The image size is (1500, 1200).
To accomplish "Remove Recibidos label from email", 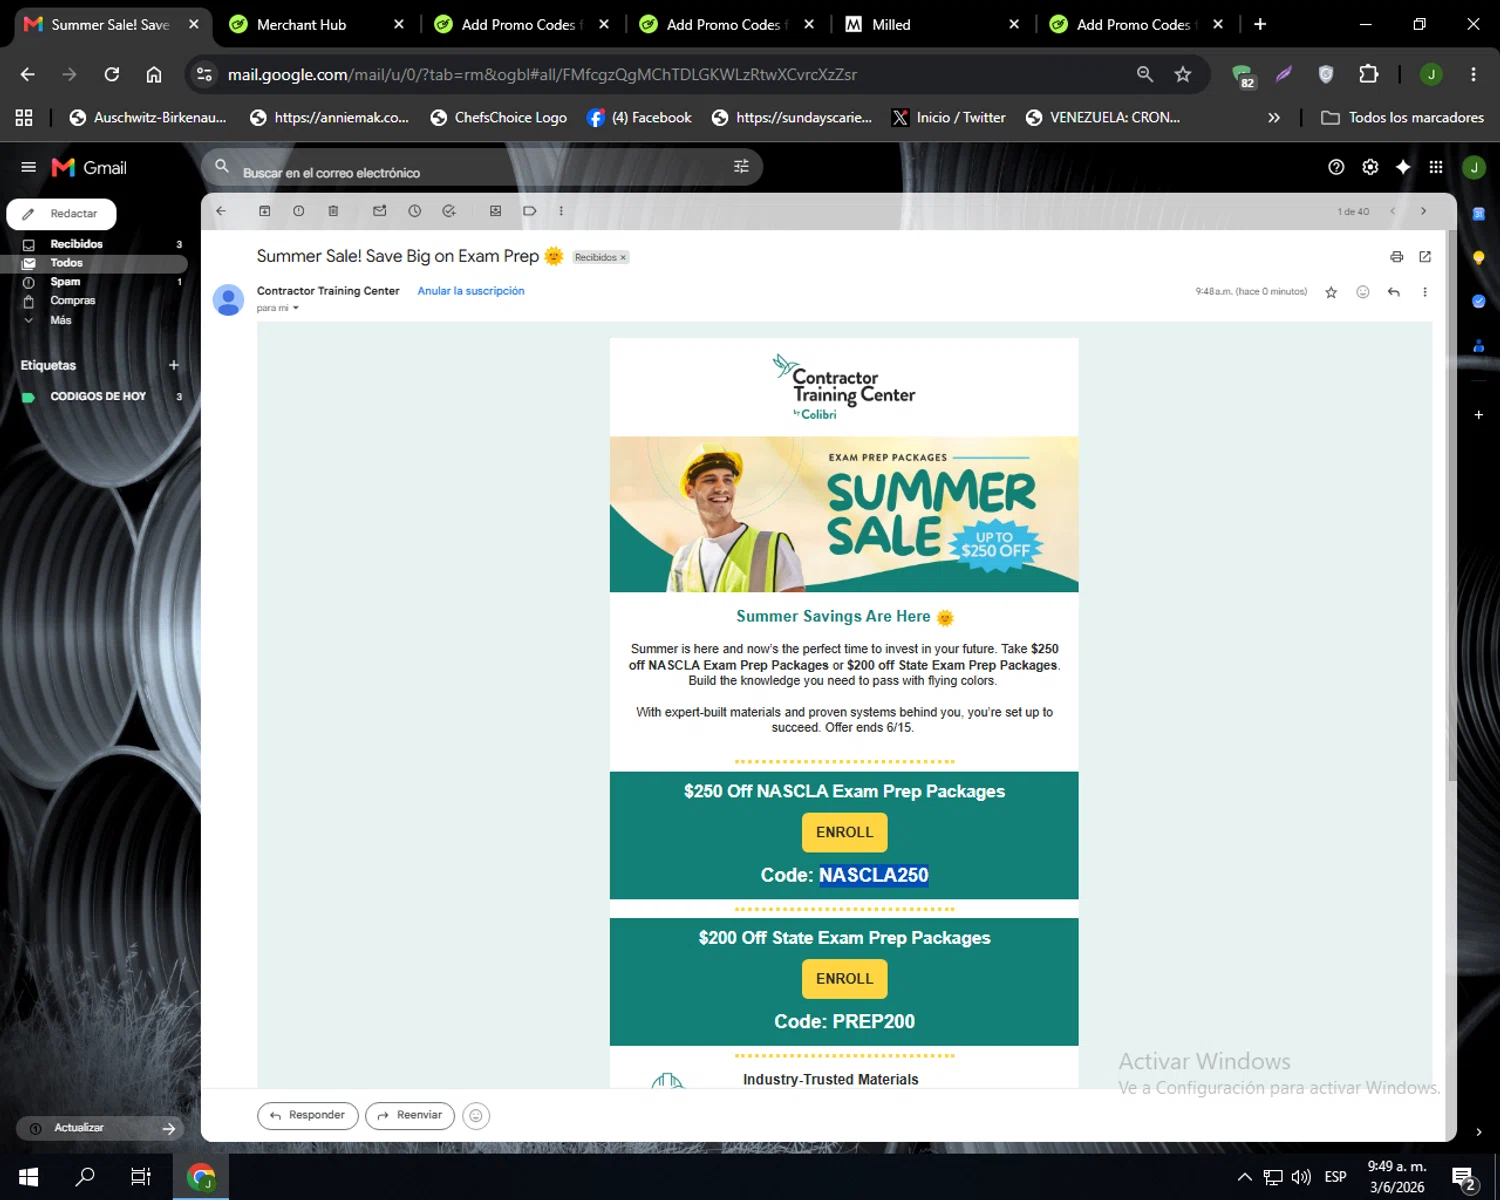I will tap(623, 257).
